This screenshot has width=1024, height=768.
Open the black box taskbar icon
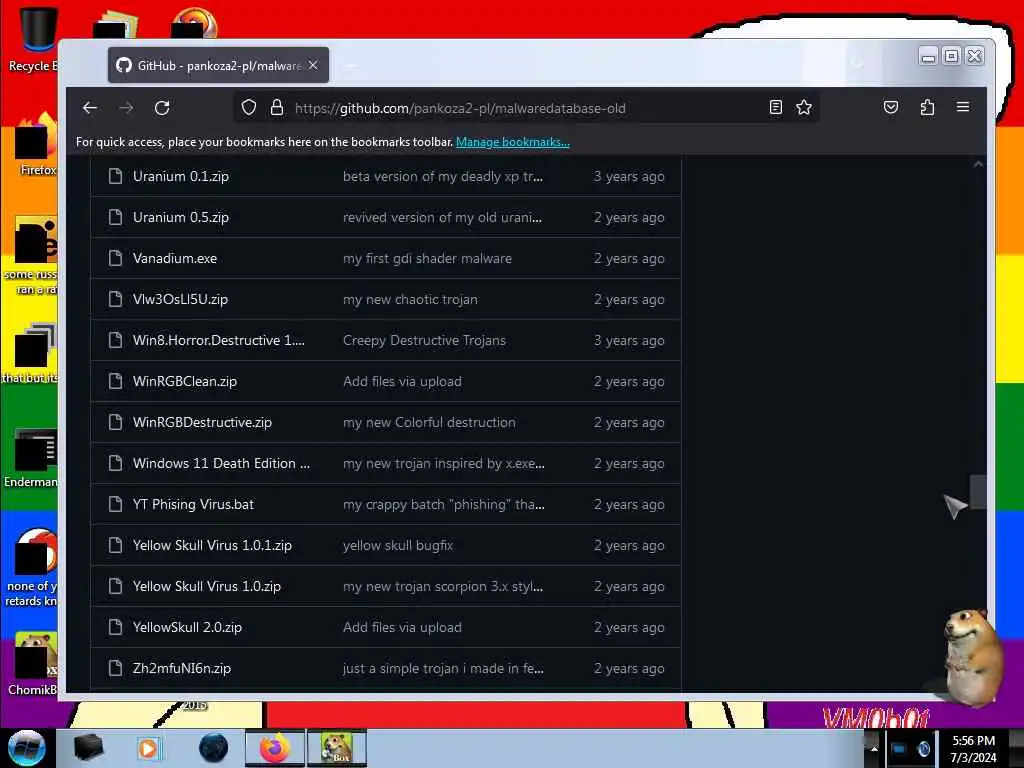pos(89,748)
